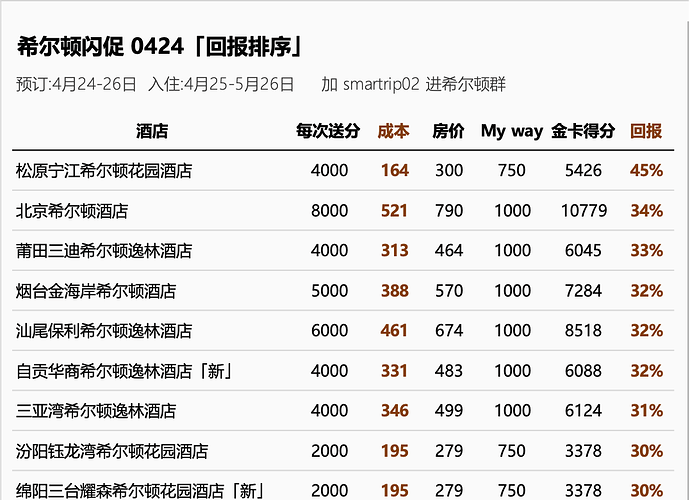Click cost value 346
690x500 pixels.
coord(395,411)
